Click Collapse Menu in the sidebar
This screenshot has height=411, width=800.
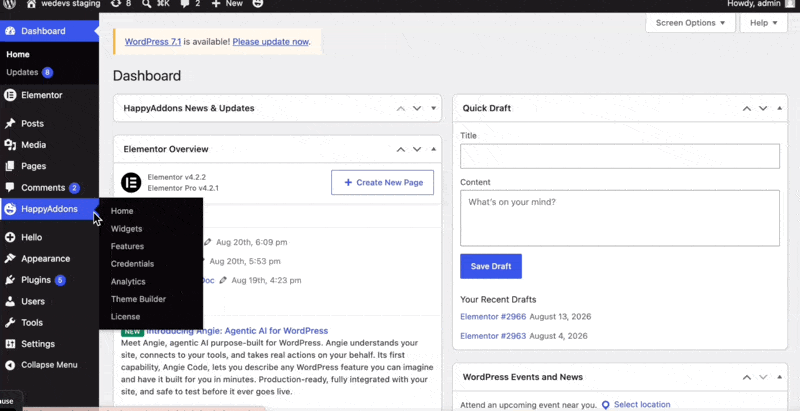click(x=49, y=365)
